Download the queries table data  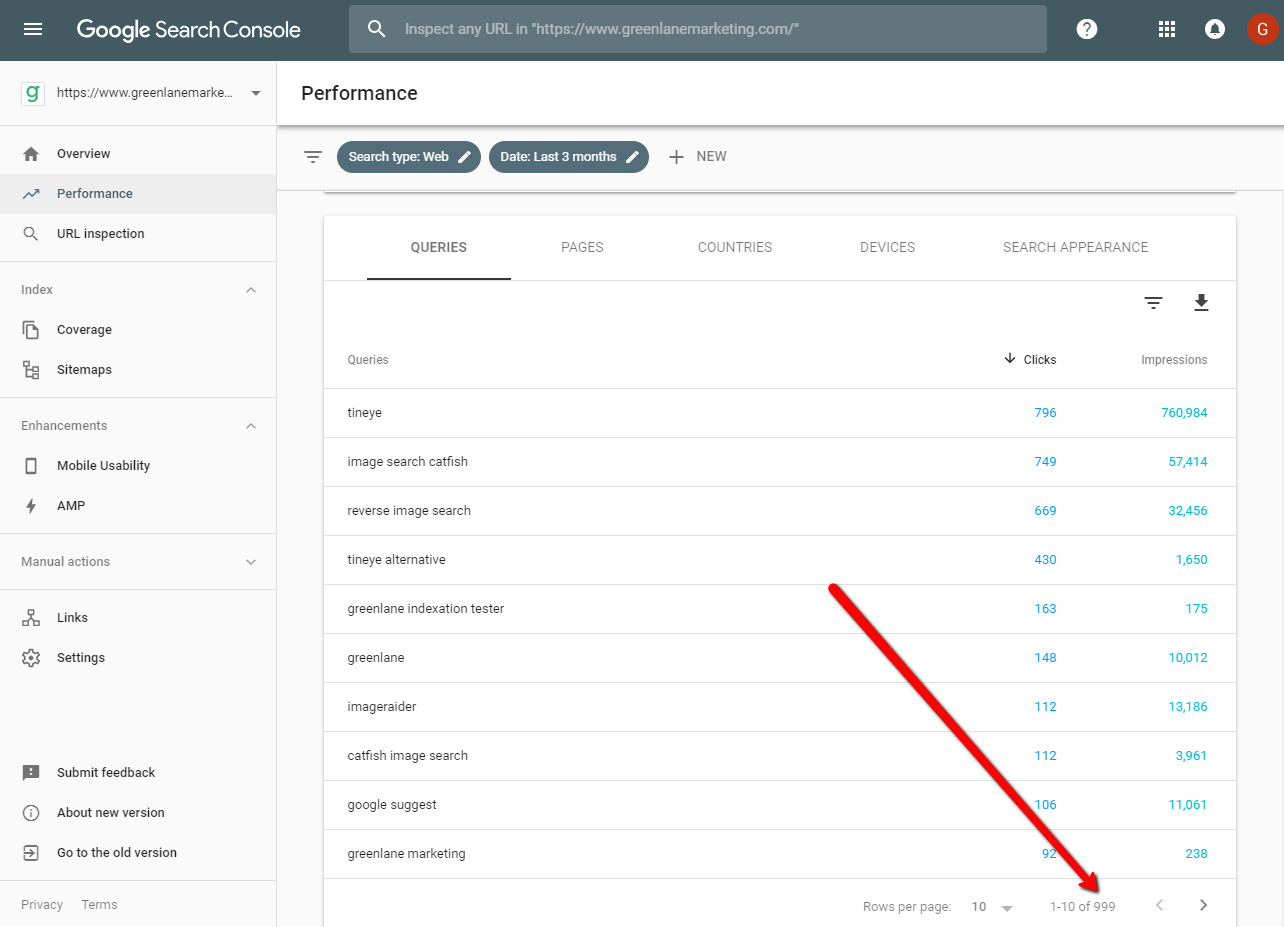point(1201,302)
